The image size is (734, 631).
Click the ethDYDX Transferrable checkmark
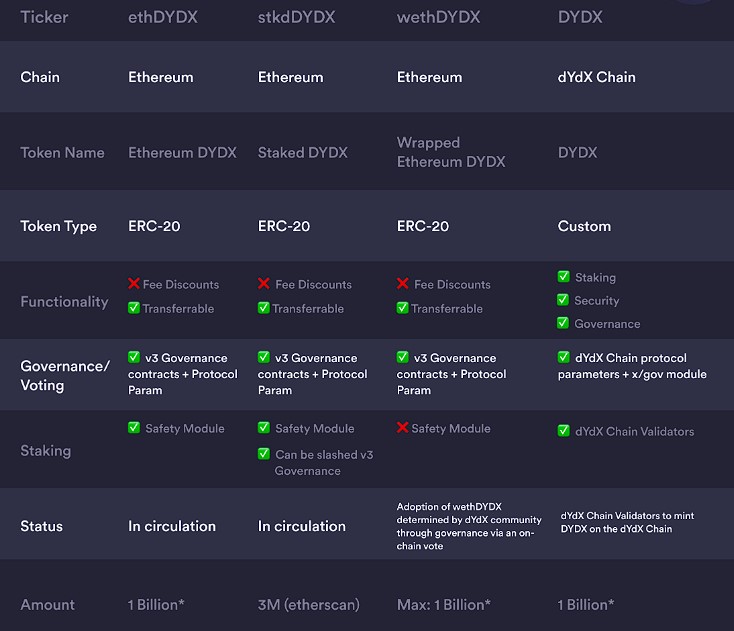click(134, 308)
